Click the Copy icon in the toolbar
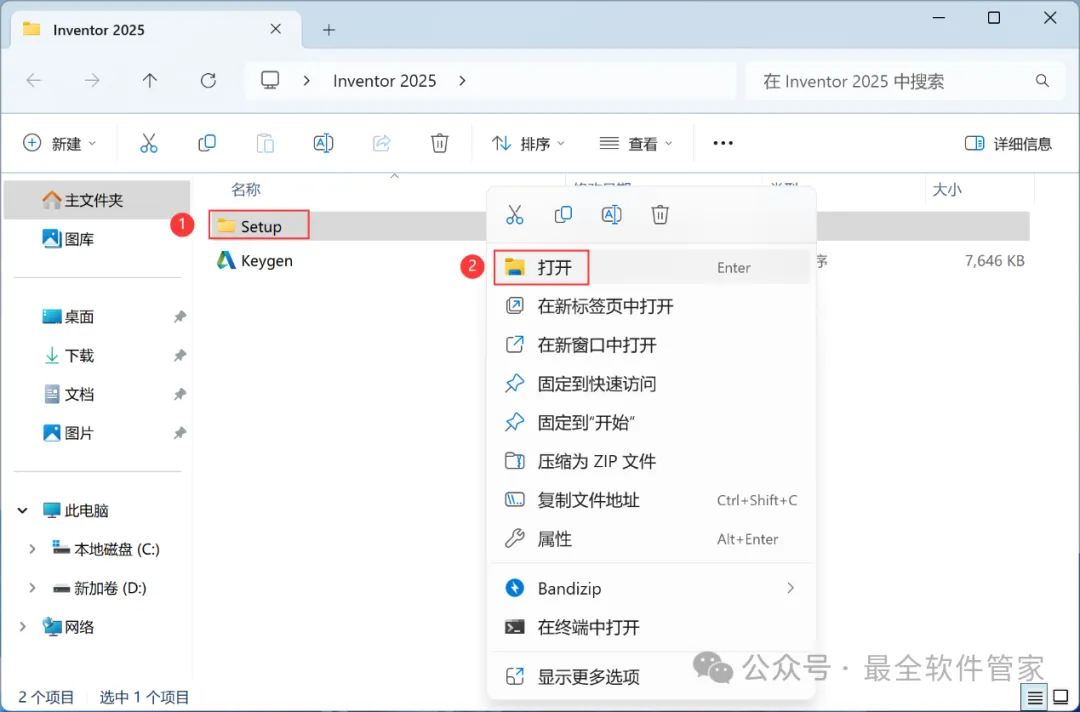The width and height of the screenshot is (1080, 712). [x=207, y=143]
